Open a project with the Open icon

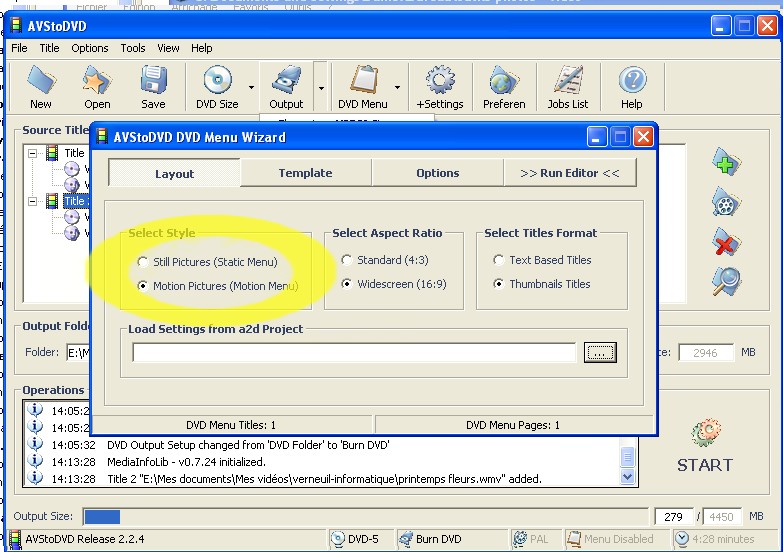pyautogui.click(x=97, y=86)
